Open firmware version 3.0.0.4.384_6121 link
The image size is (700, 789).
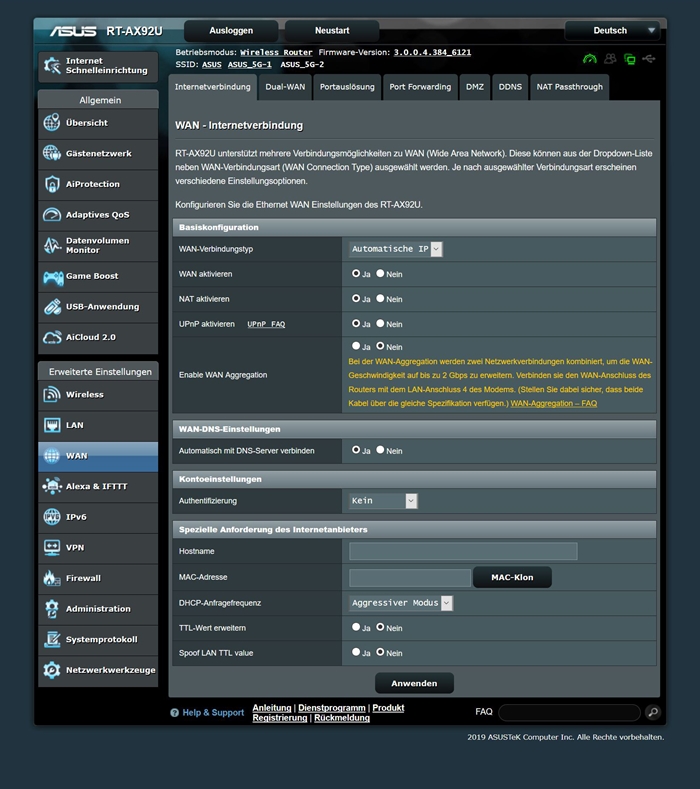point(432,52)
